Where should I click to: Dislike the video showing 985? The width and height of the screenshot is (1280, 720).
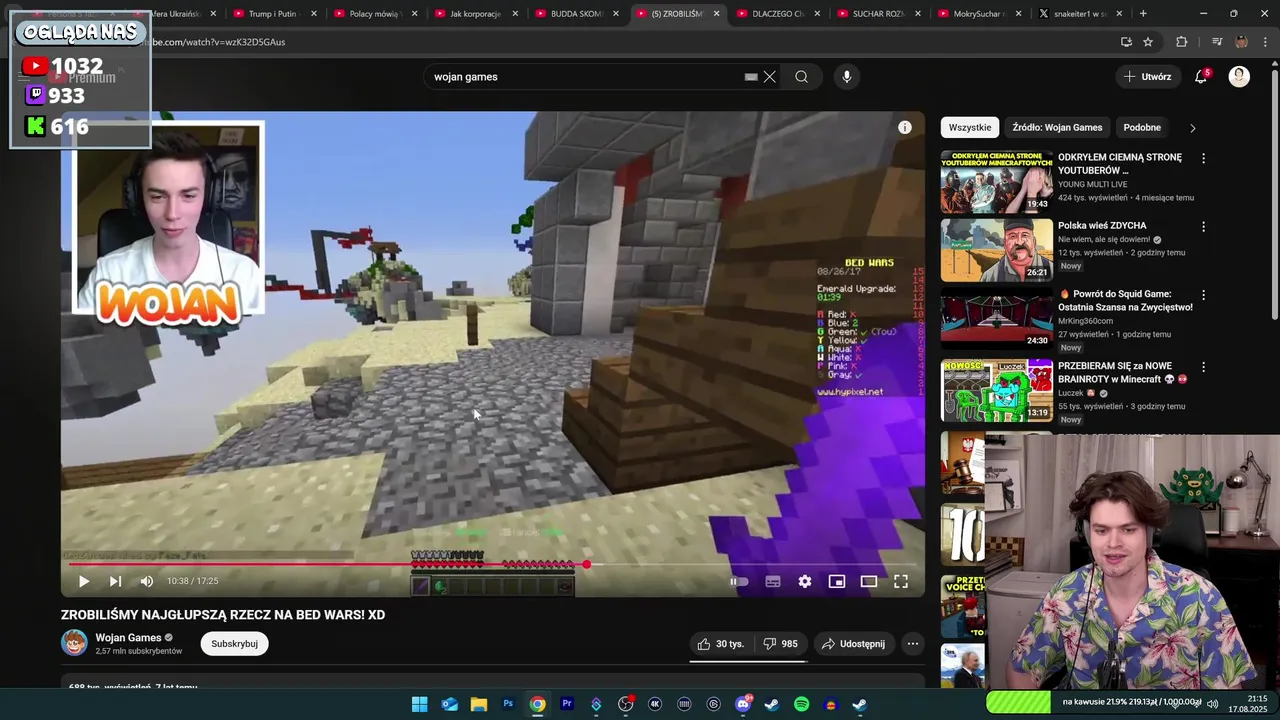coord(780,644)
